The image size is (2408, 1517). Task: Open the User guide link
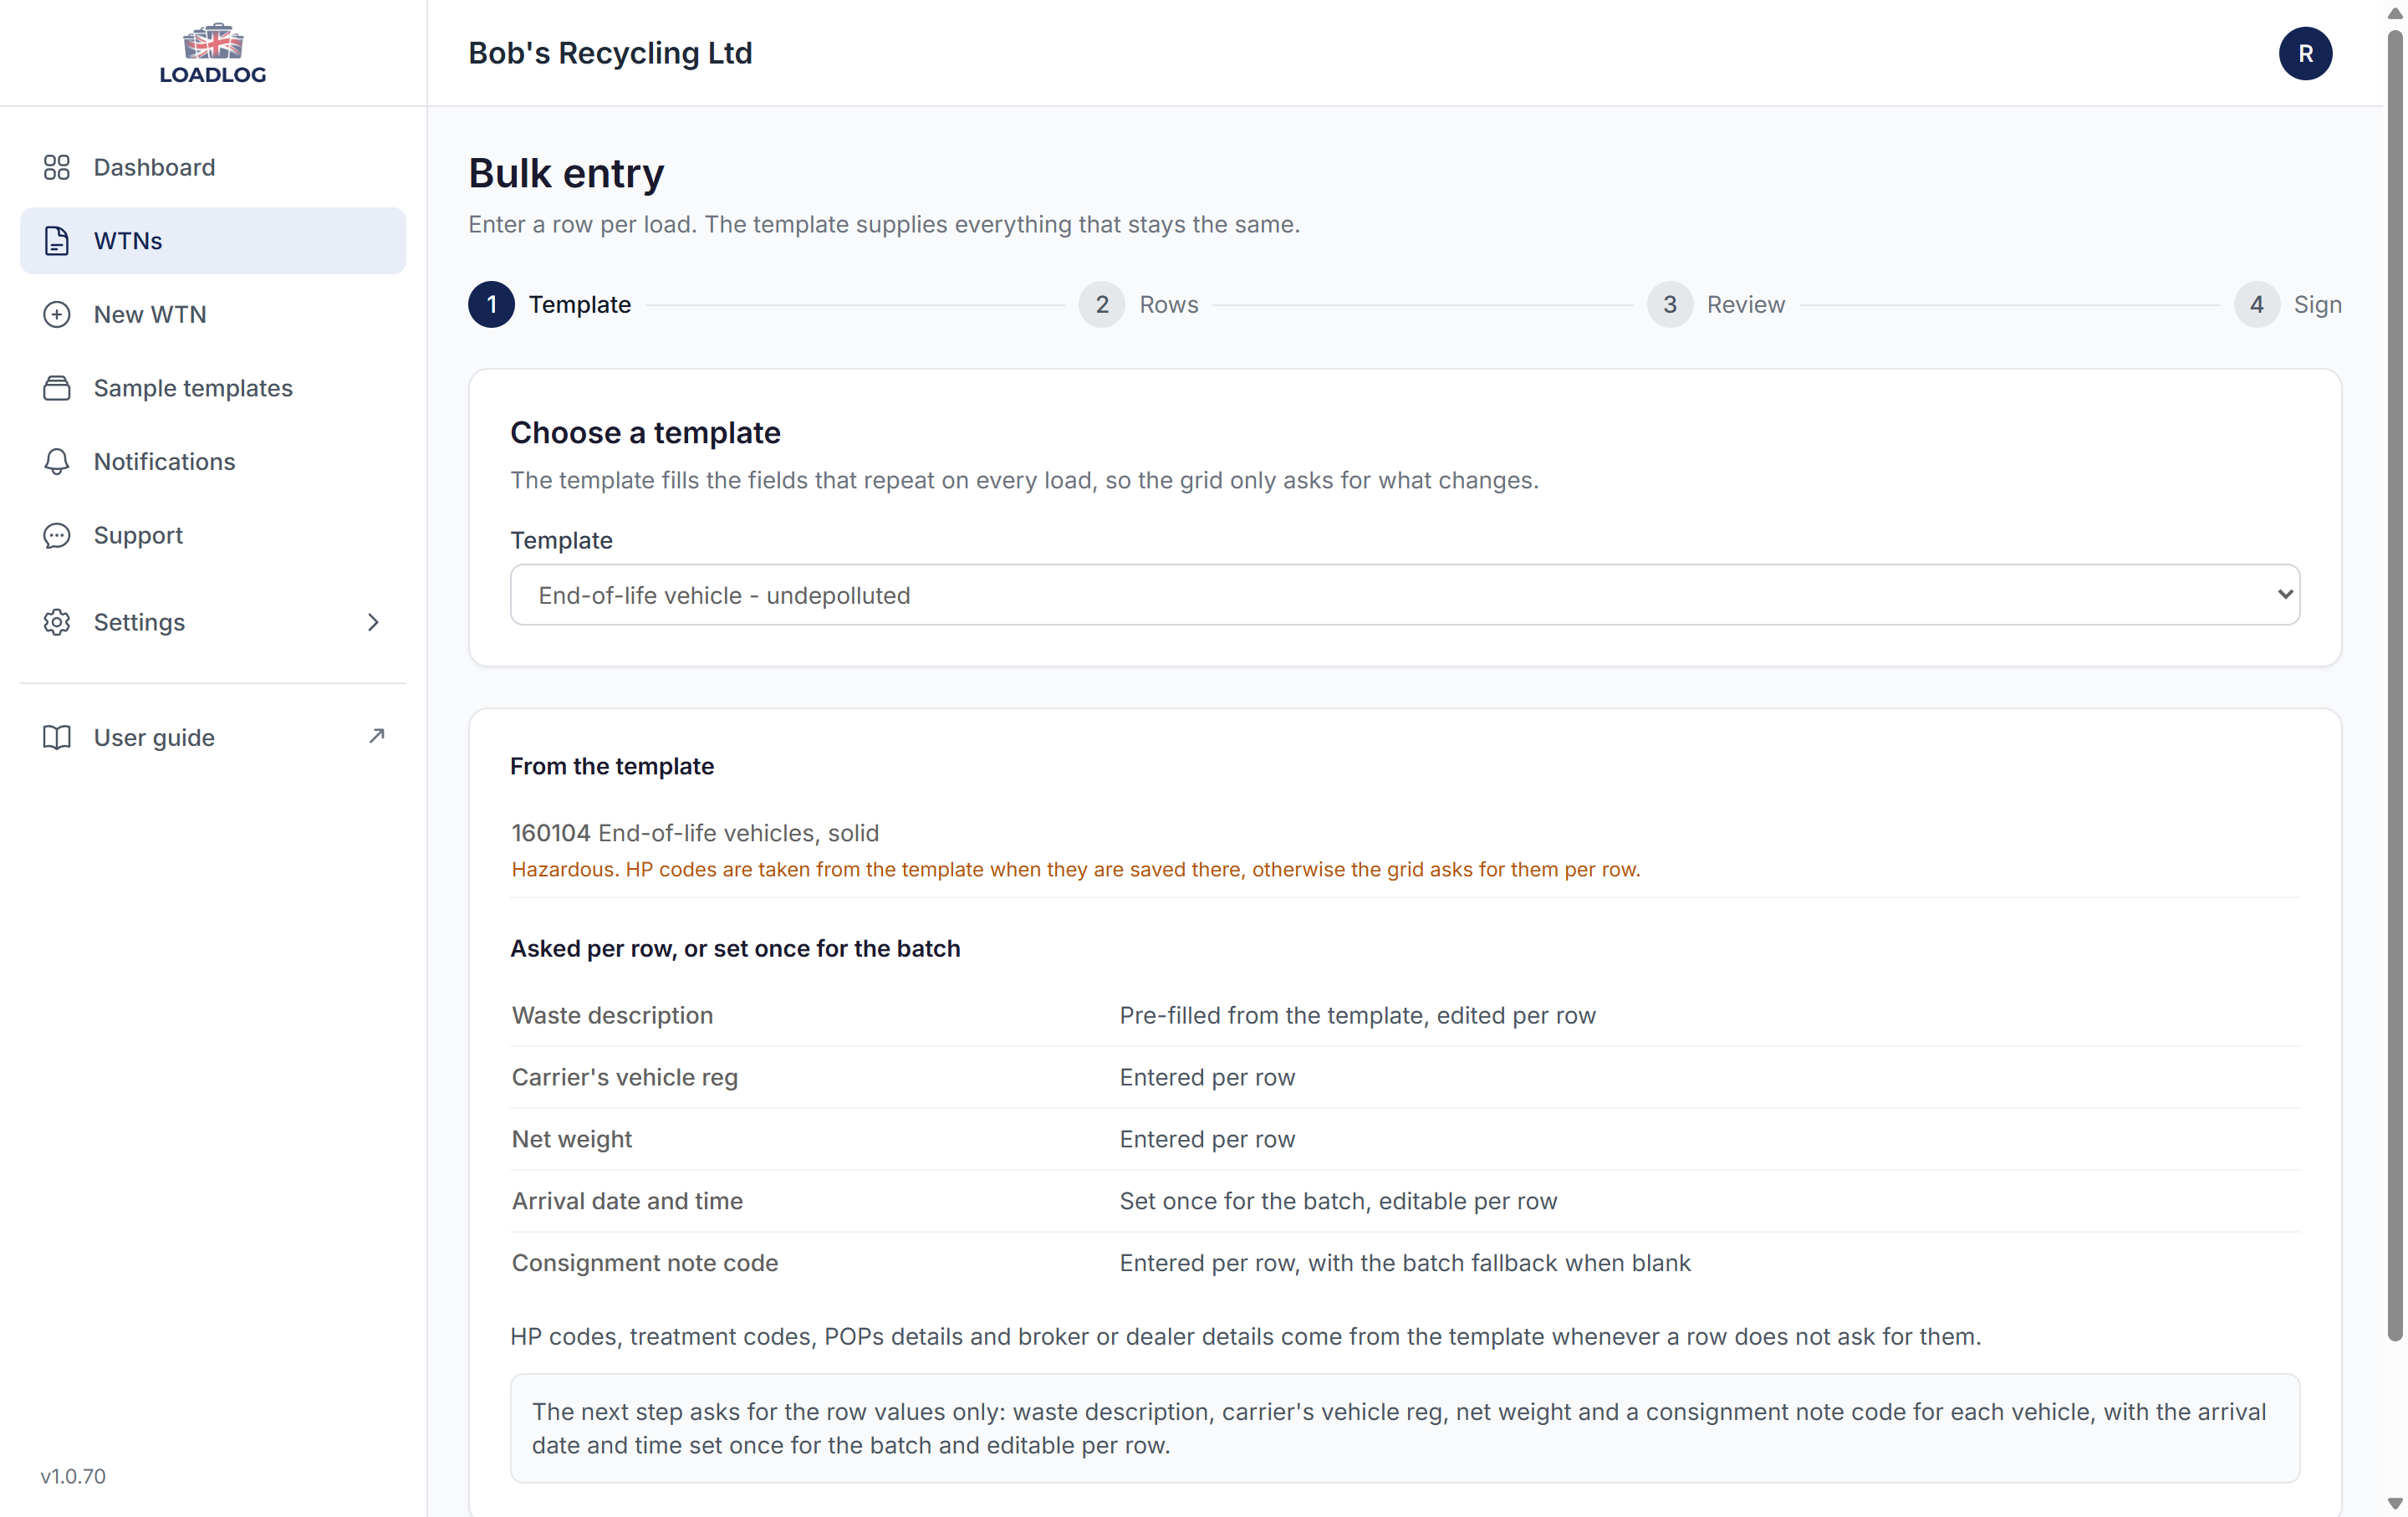click(213, 737)
